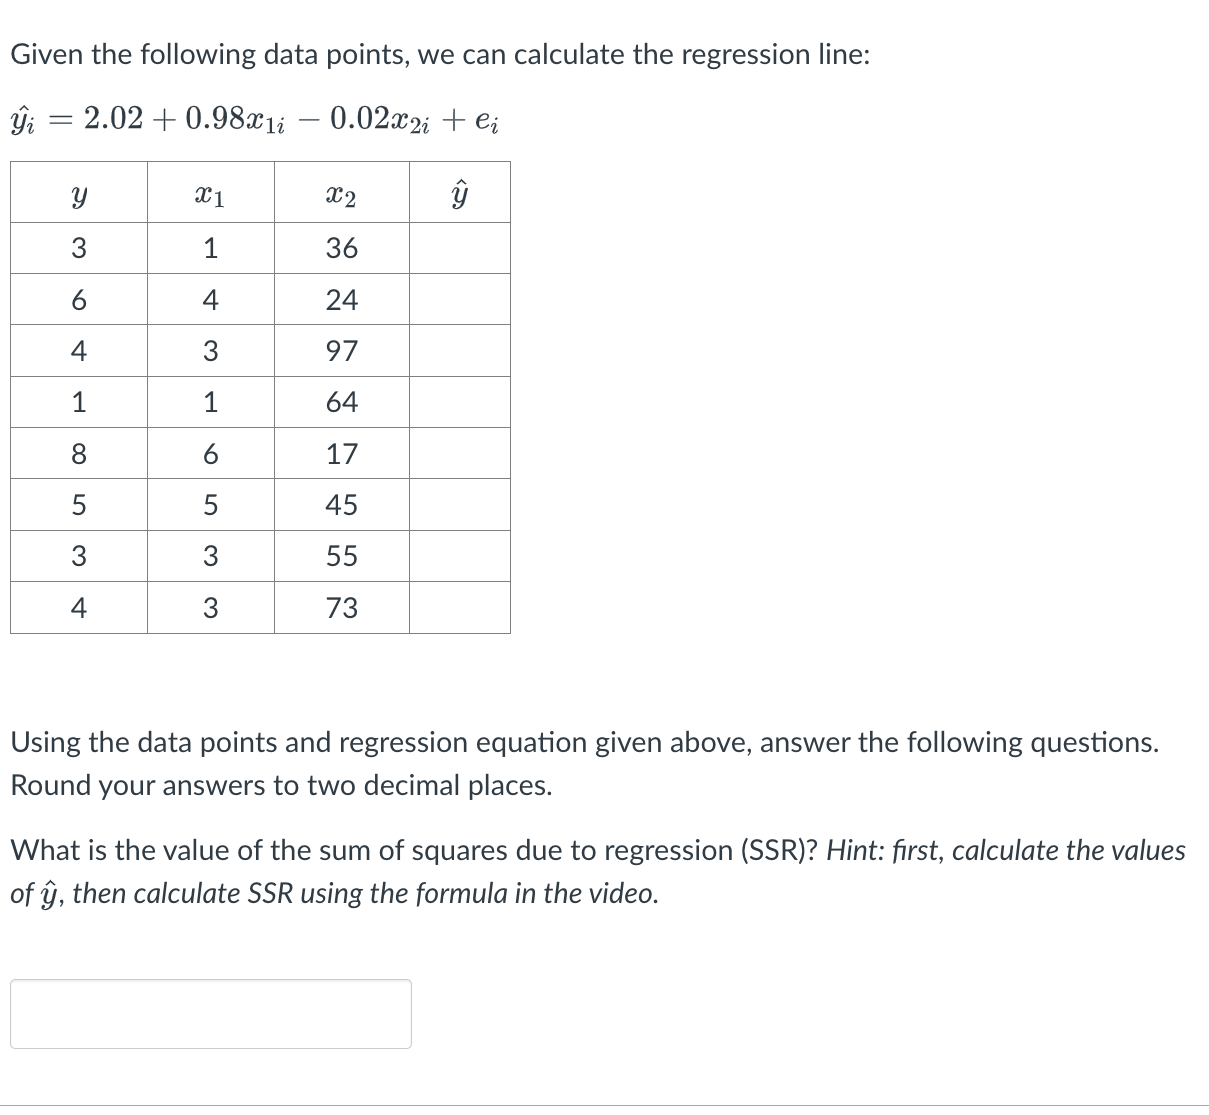Select the cell containing 97

[342, 351]
